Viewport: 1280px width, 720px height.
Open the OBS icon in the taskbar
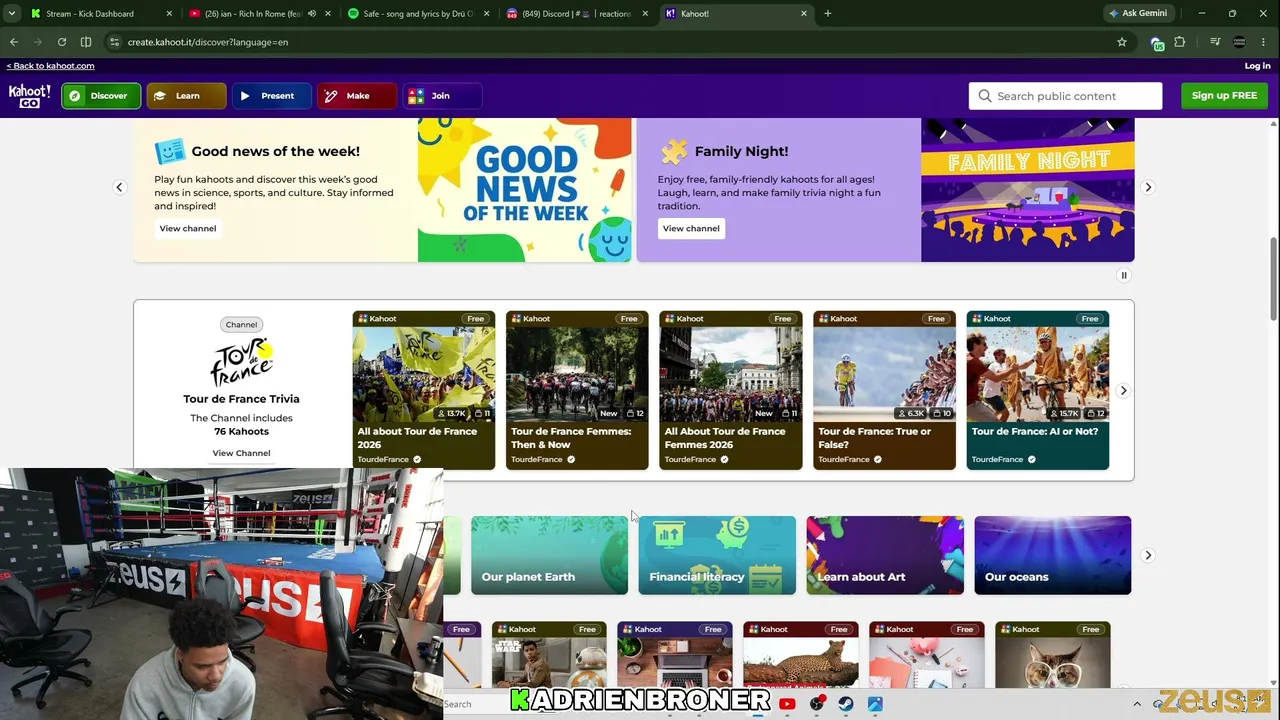point(817,704)
